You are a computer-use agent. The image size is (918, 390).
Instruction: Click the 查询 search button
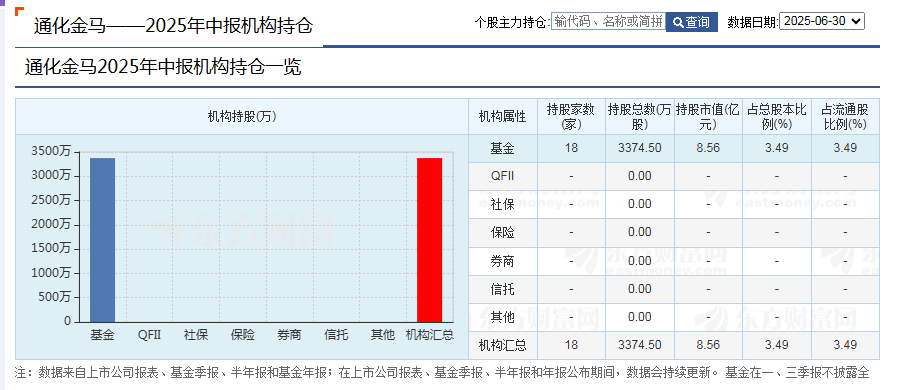click(x=692, y=22)
